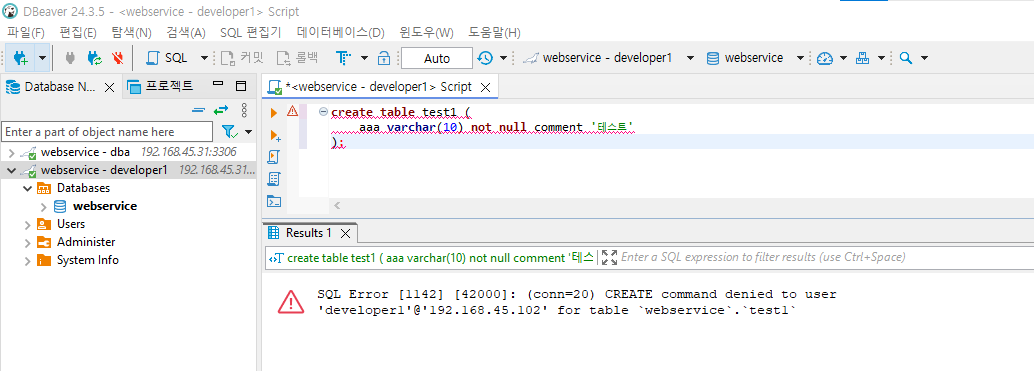This screenshot has width=1034, height=371.
Task: Expand the Users node
Action: pos(27,224)
